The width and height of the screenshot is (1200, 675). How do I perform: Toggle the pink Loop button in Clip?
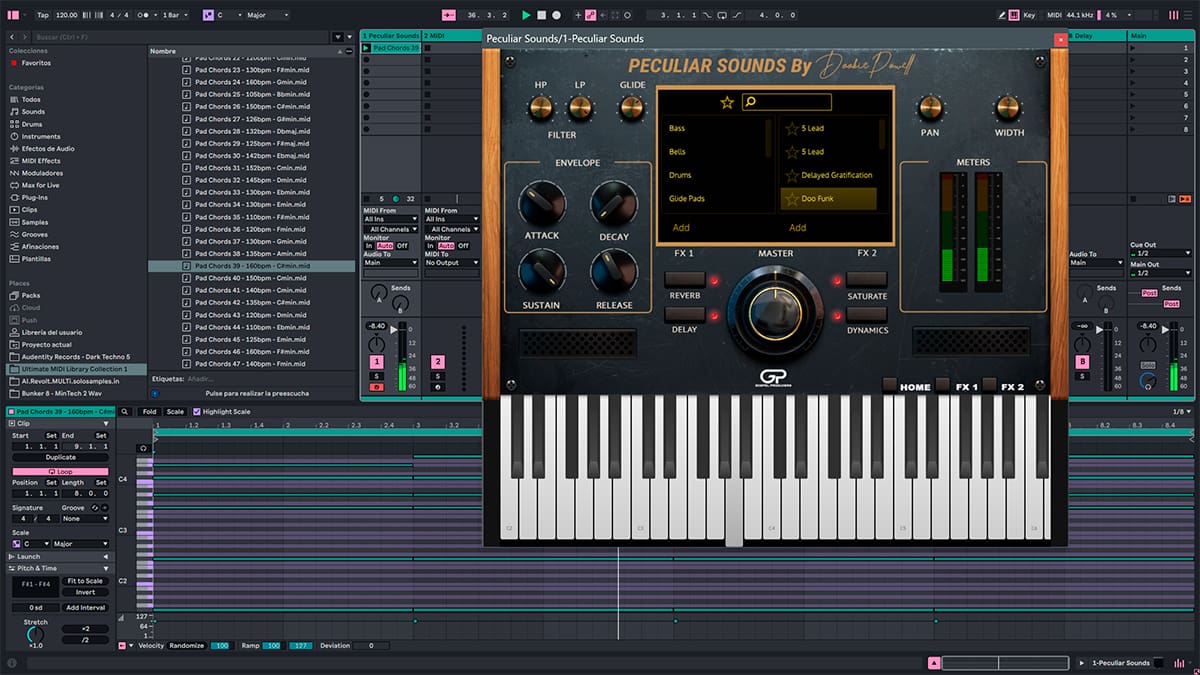[x=61, y=472]
